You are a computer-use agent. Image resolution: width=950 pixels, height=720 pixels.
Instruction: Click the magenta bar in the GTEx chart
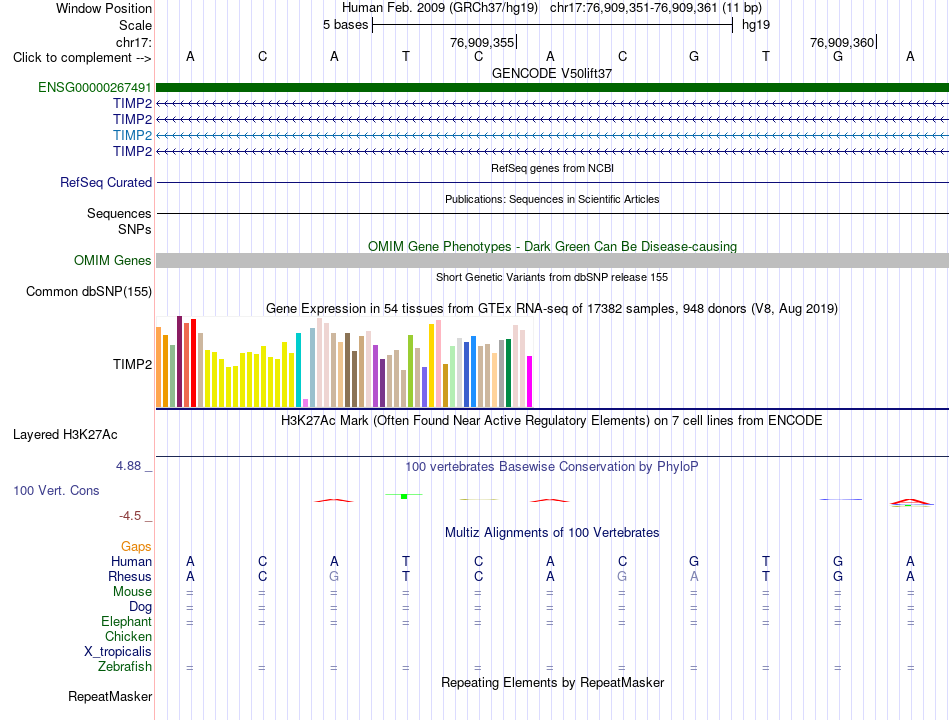[530, 381]
